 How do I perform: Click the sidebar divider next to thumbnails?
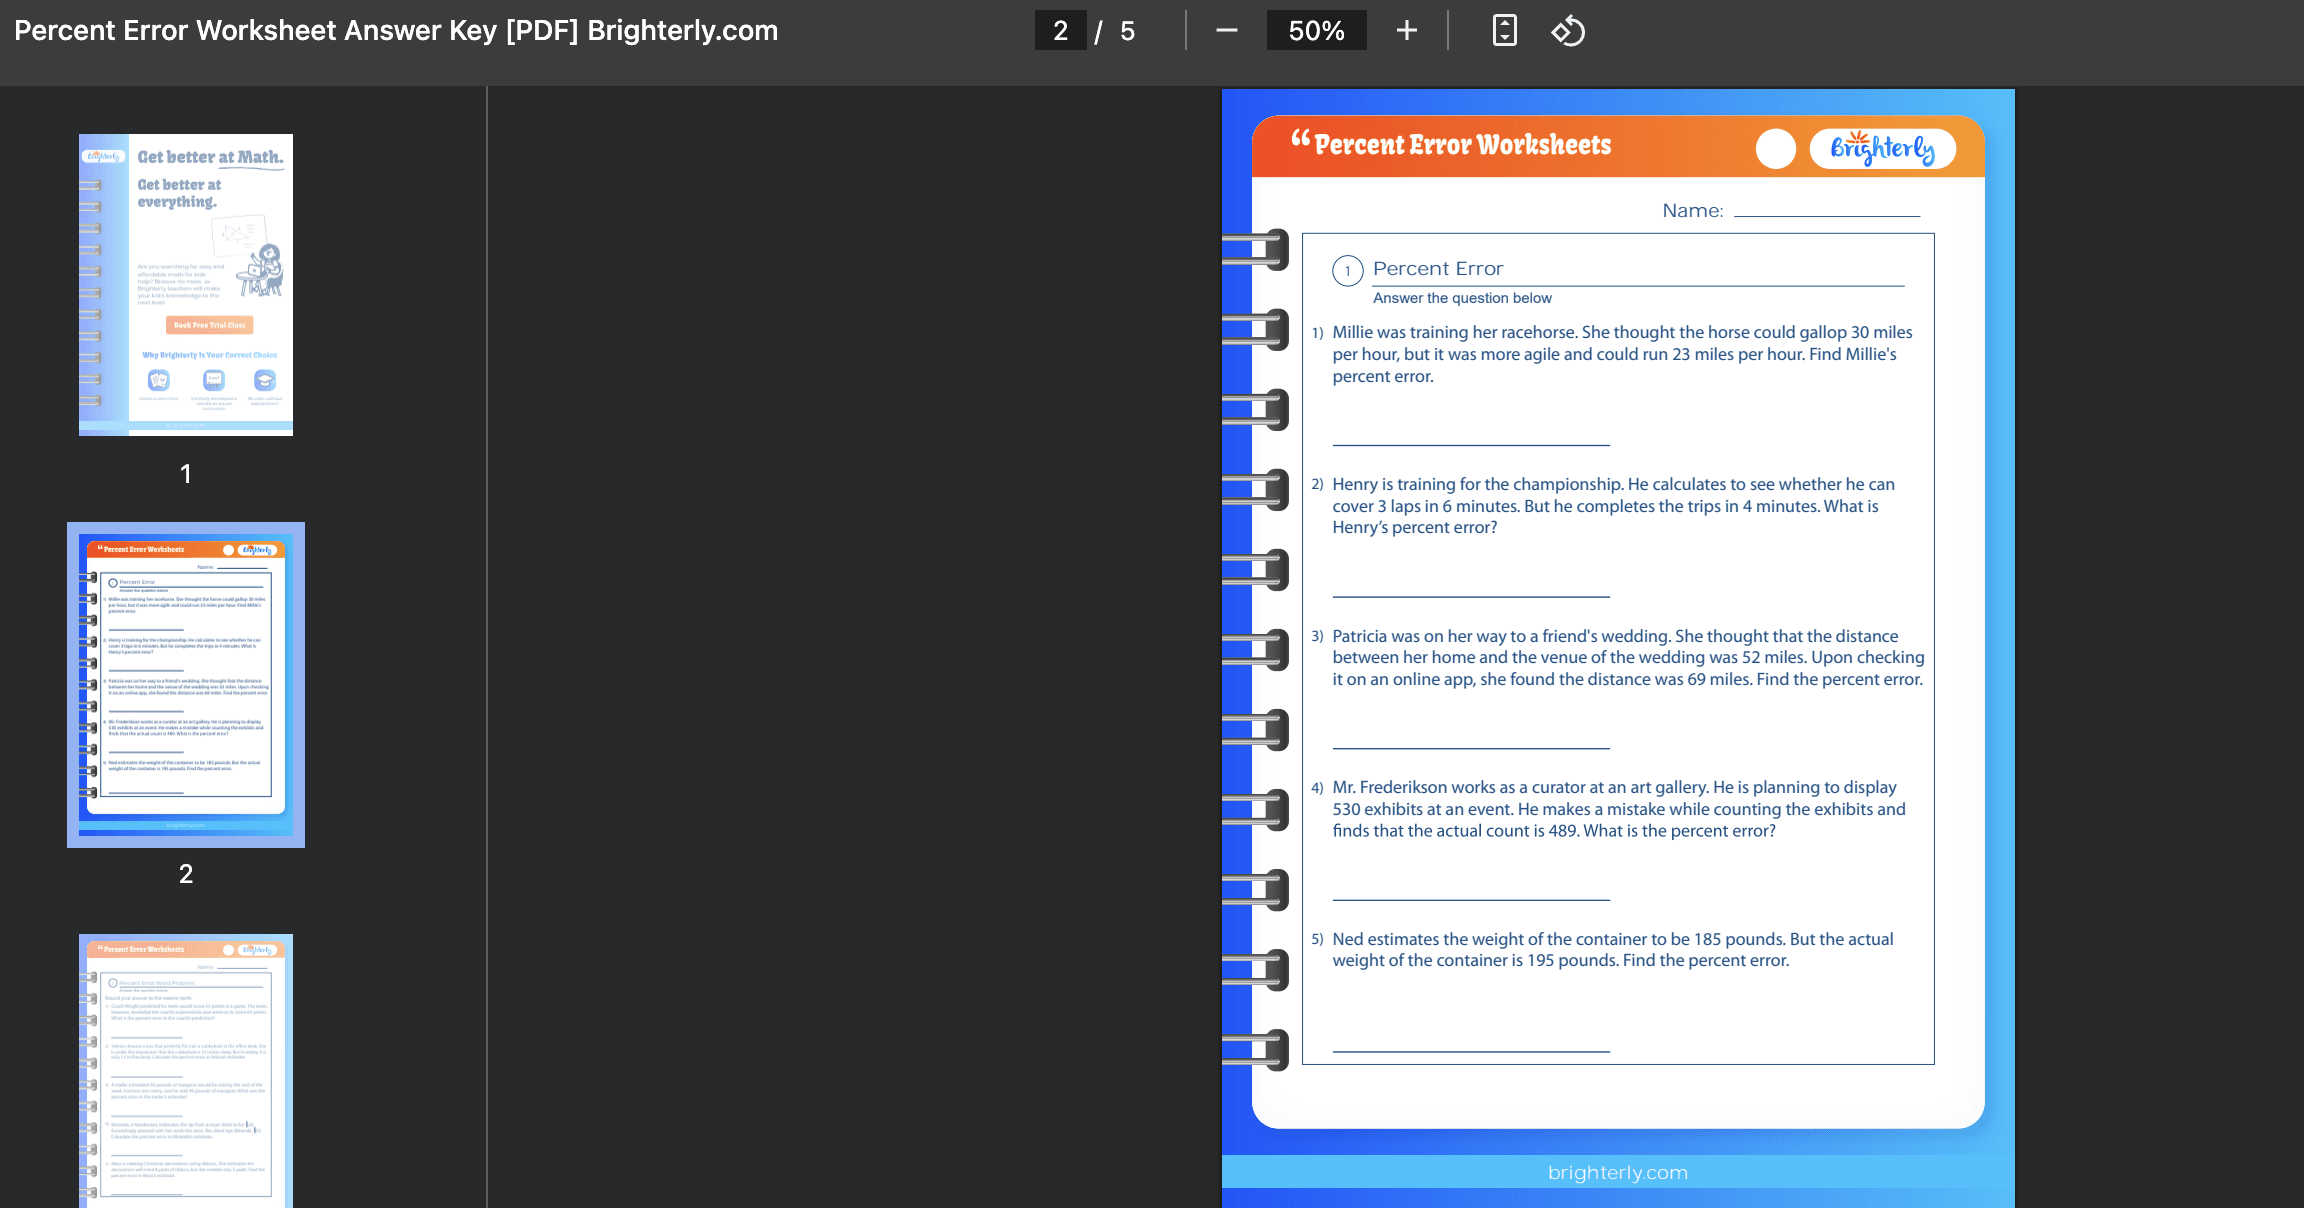pos(487,646)
